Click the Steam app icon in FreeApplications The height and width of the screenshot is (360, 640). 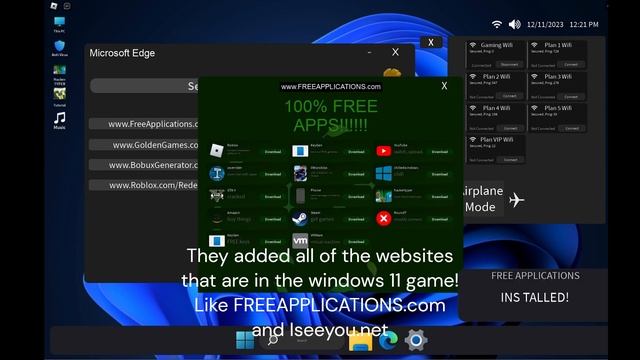point(300,218)
